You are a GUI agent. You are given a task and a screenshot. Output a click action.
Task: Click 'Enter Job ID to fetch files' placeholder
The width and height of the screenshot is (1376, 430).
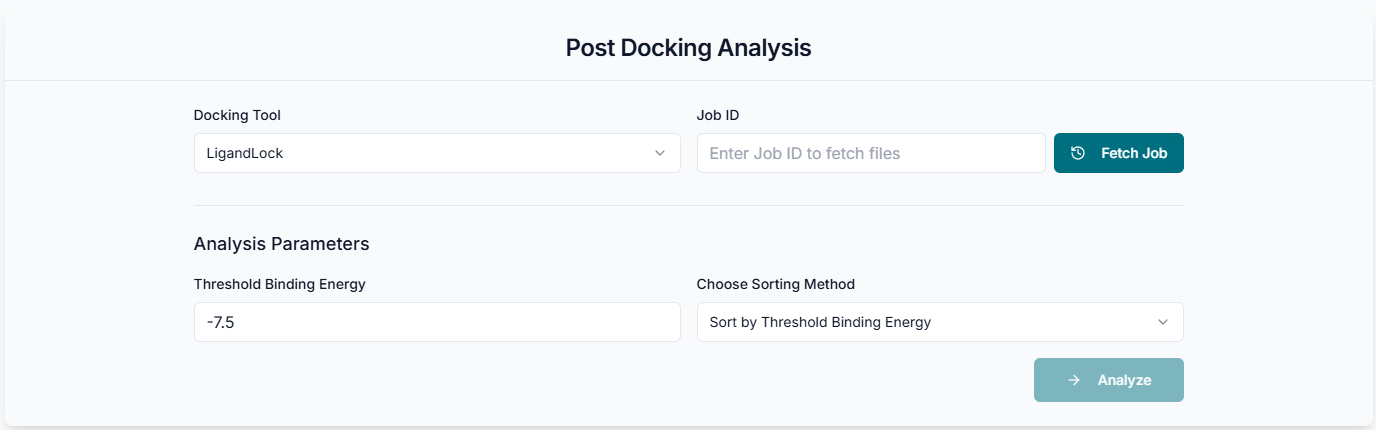[804, 153]
